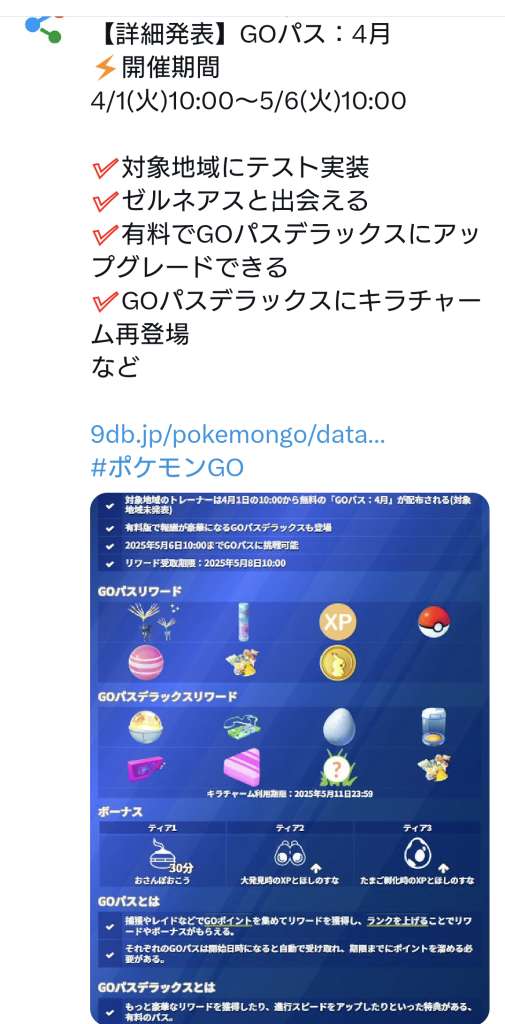Click the 【詳細発表】GOパス：4月 tweet text

pyautogui.click(x=240, y=33)
